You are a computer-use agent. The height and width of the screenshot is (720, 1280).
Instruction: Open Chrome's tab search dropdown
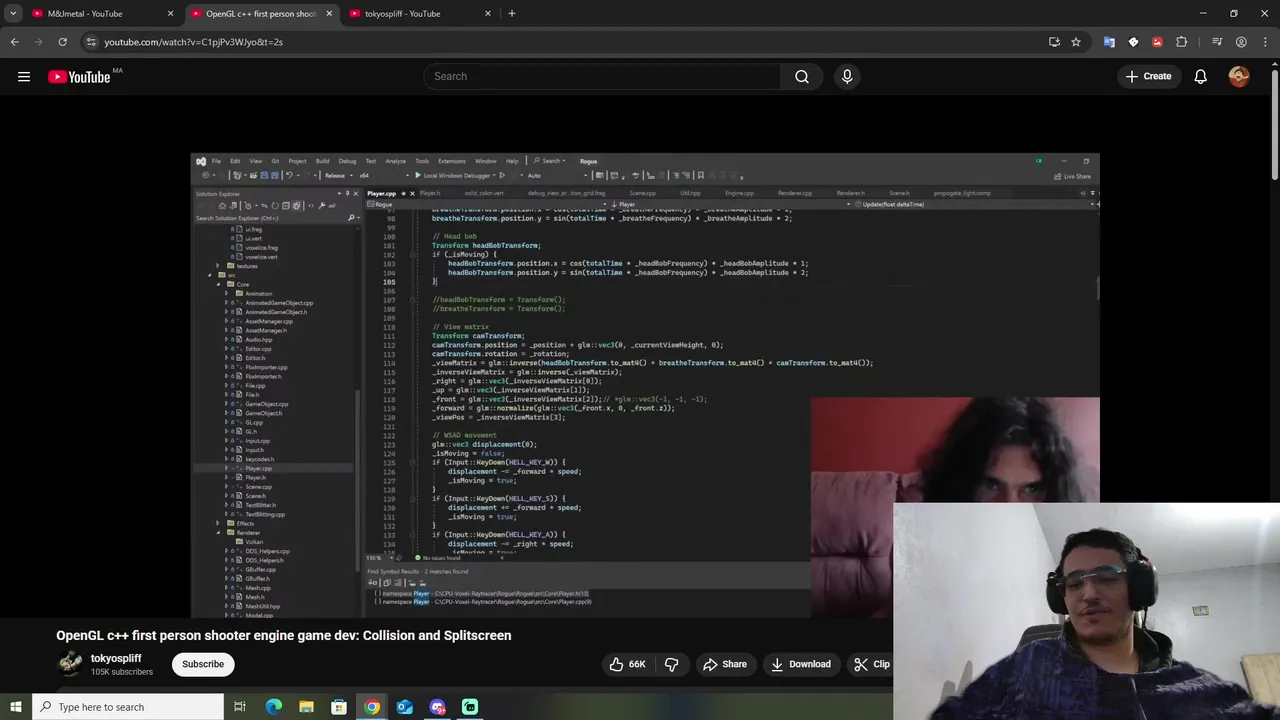pyautogui.click(x=13, y=14)
